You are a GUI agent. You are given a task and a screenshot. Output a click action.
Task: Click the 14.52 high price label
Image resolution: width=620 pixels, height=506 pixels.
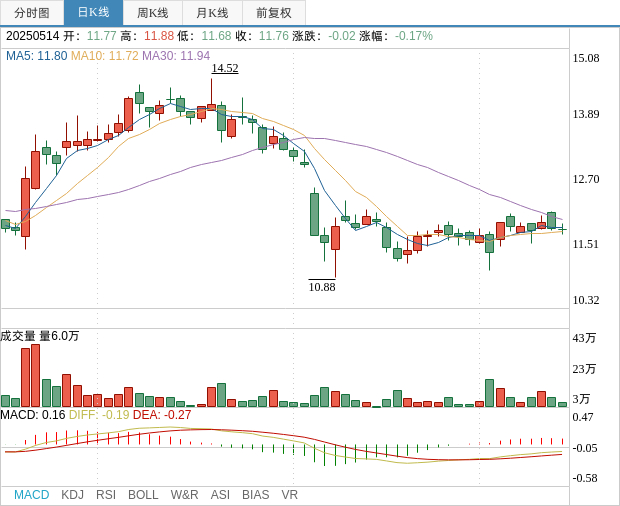(x=225, y=68)
